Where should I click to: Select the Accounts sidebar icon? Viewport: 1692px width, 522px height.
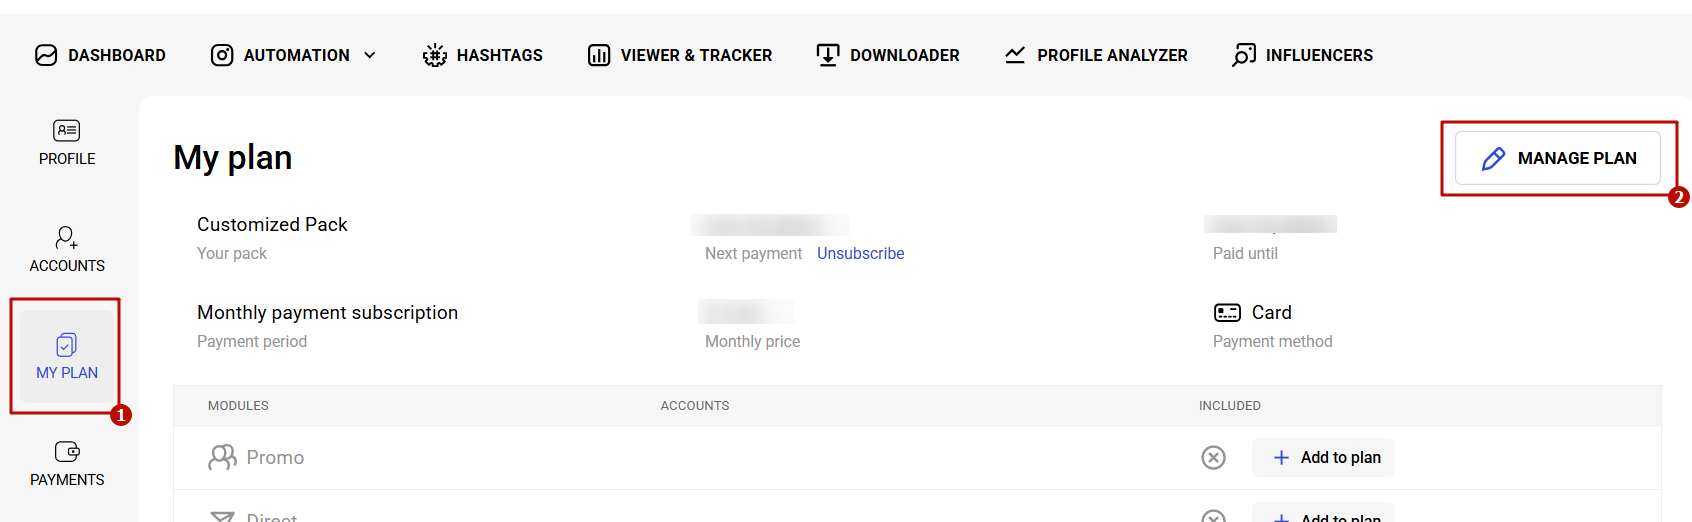pyautogui.click(x=67, y=238)
